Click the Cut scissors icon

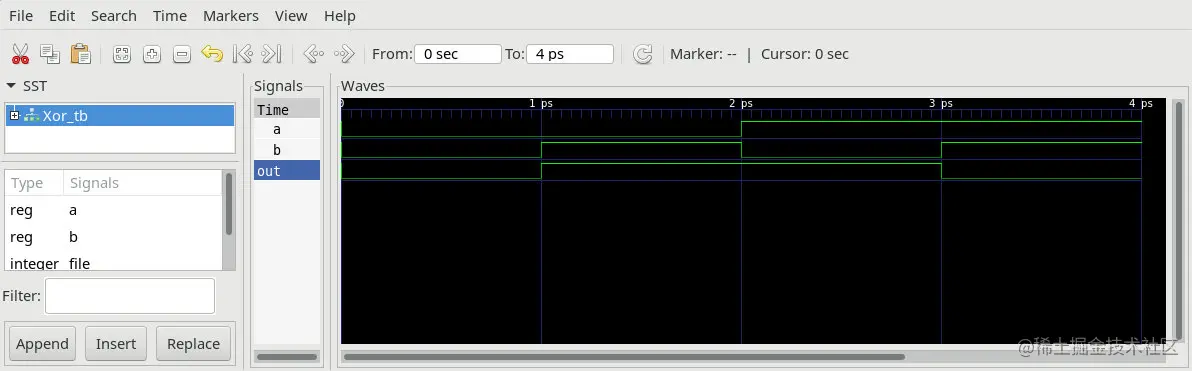(21, 54)
